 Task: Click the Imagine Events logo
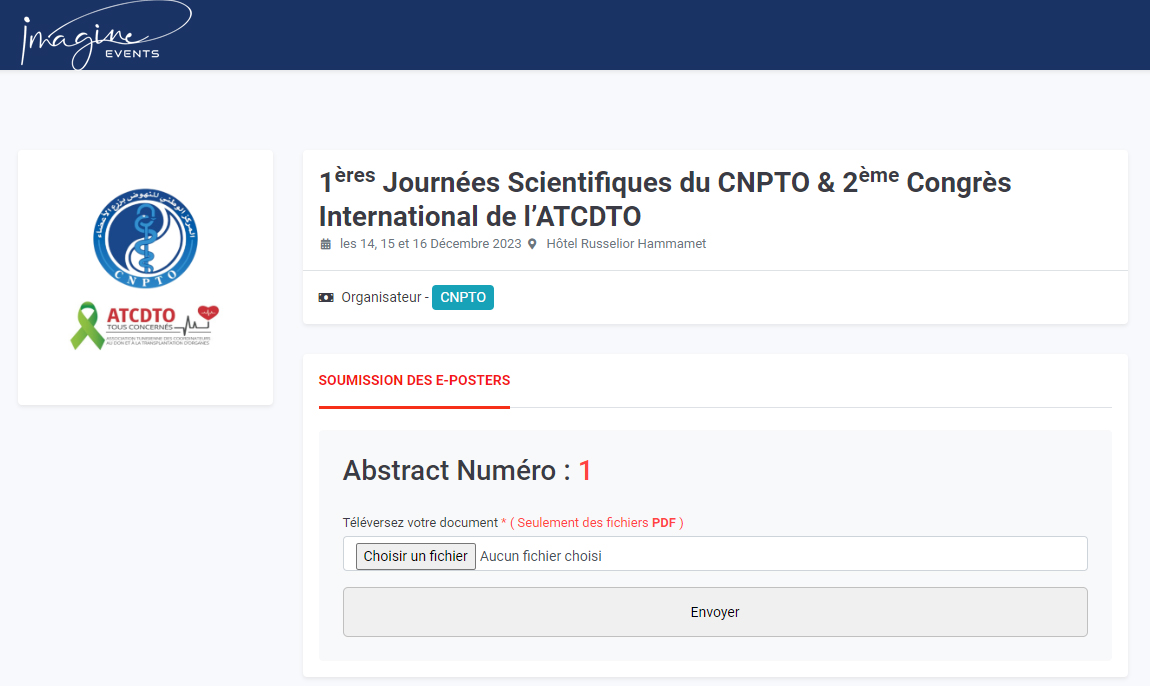(106, 35)
